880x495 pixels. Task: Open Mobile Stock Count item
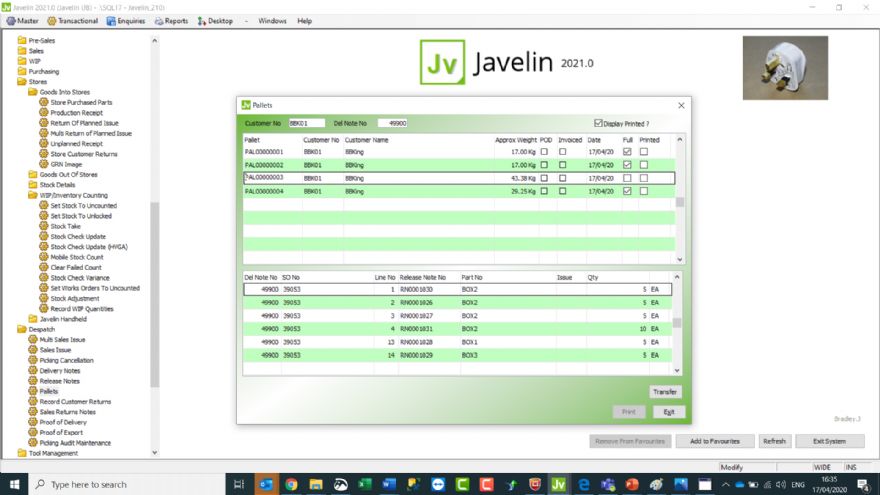(x=77, y=257)
